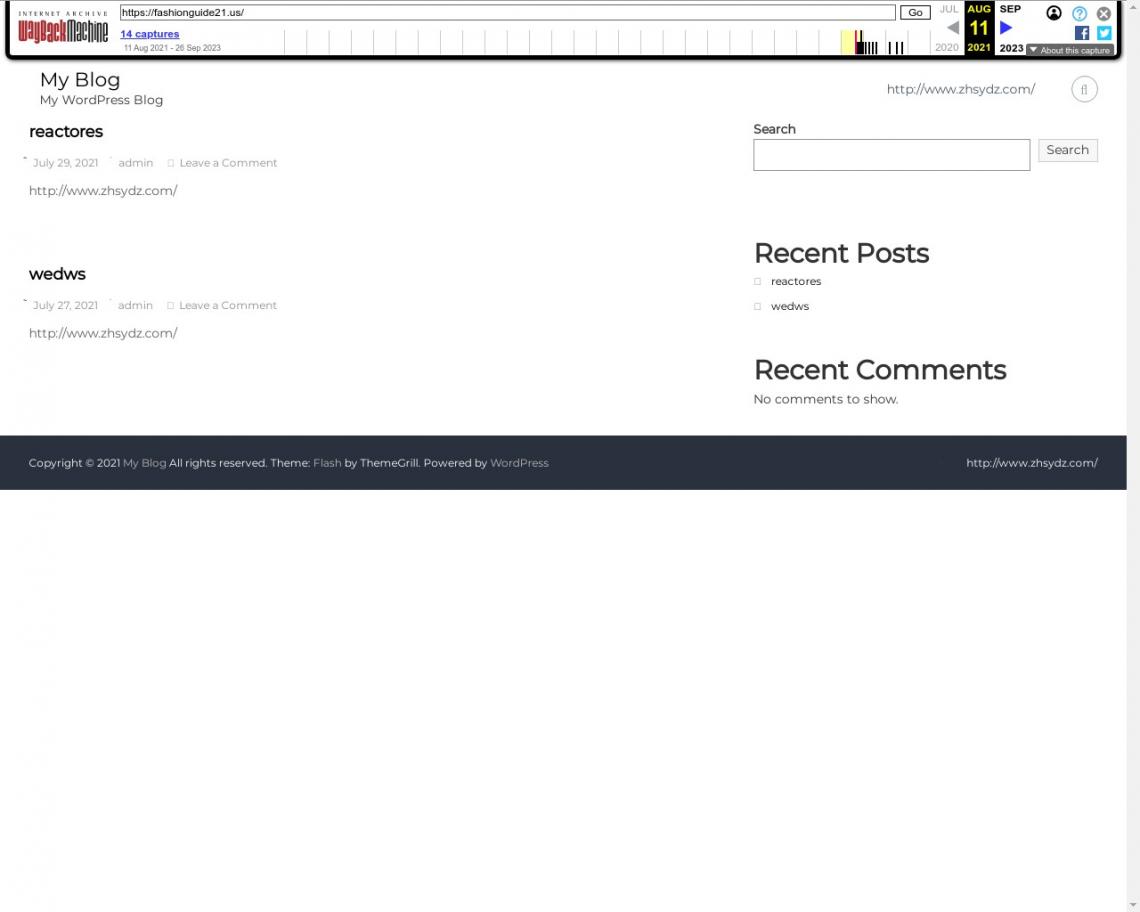
Task: Open the reactores post title
Action: (66, 132)
